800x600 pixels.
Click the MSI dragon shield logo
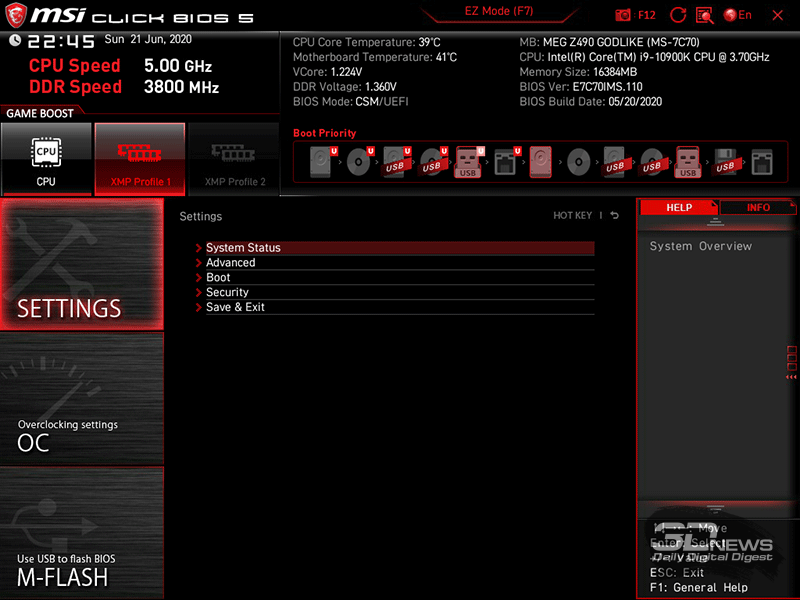pos(16,15)
